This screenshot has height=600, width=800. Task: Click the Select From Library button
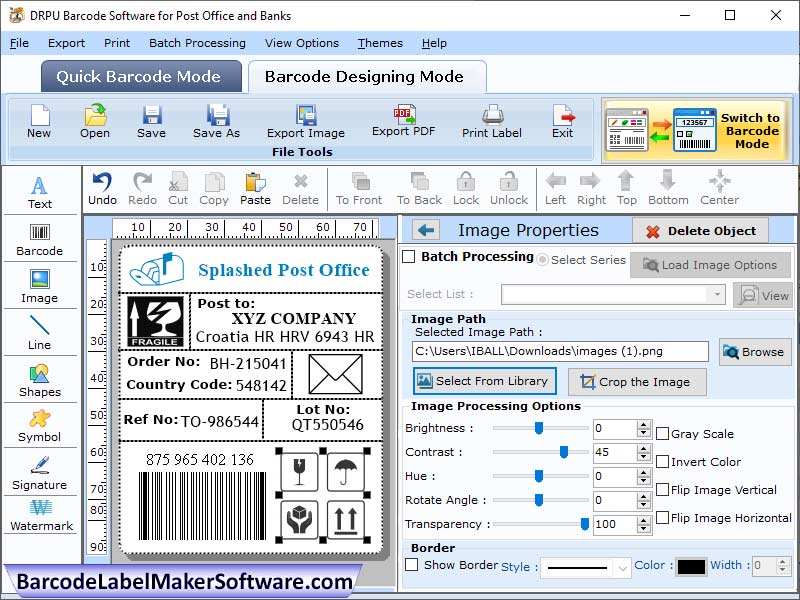[484, 381]
